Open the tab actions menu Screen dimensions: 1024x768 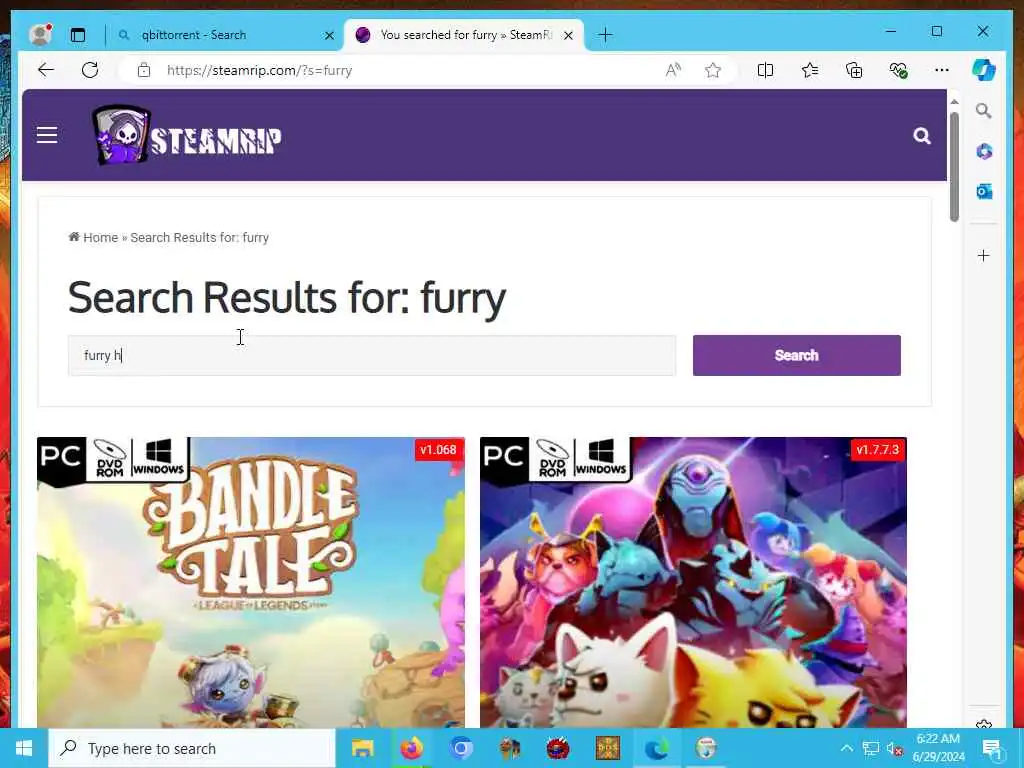pyautogui.click(x=78, y=35)
